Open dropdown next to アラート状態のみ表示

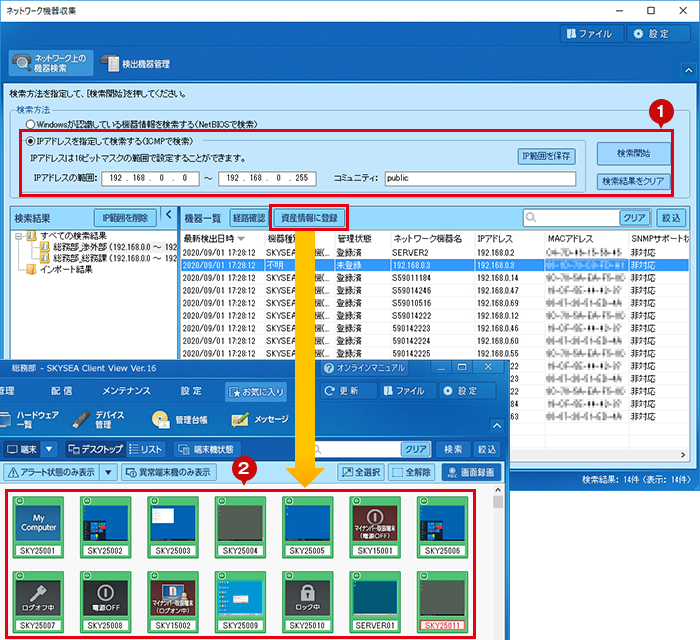[108, 472]
